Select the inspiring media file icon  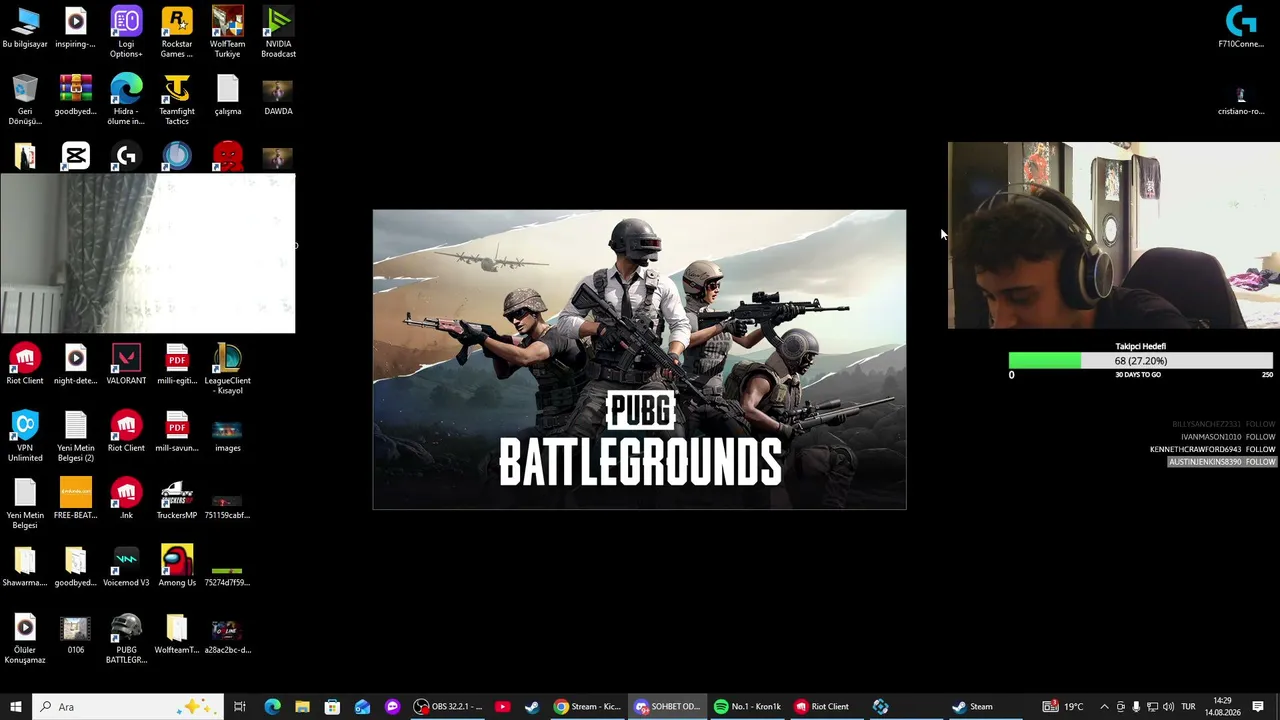click(x=76, y=28)
